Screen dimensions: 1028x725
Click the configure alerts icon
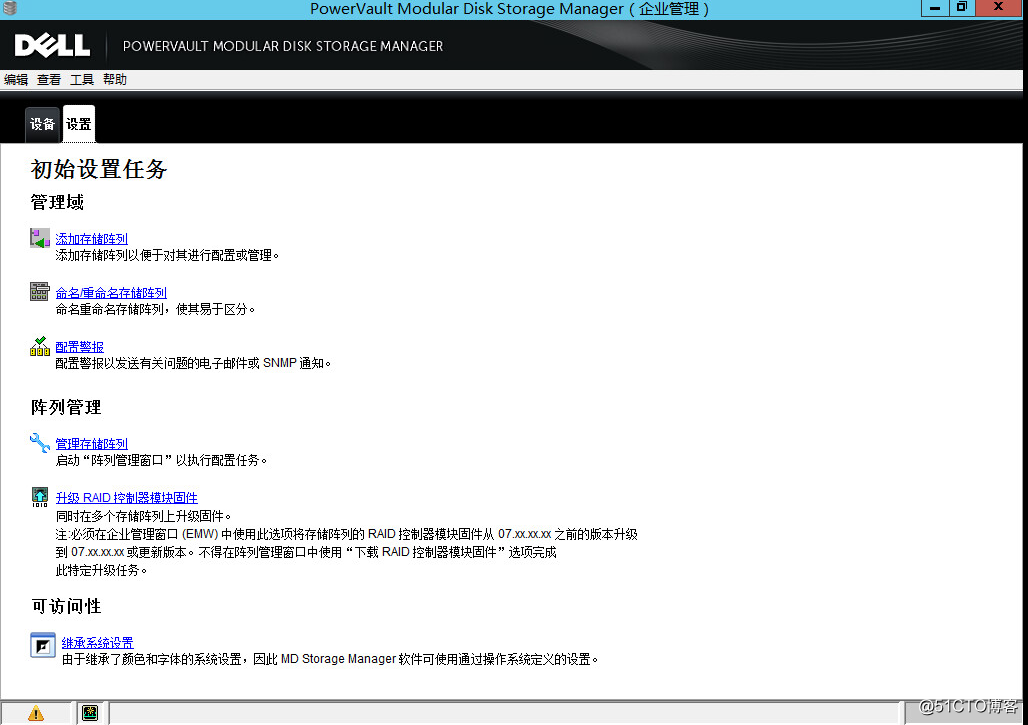(40, 346)
